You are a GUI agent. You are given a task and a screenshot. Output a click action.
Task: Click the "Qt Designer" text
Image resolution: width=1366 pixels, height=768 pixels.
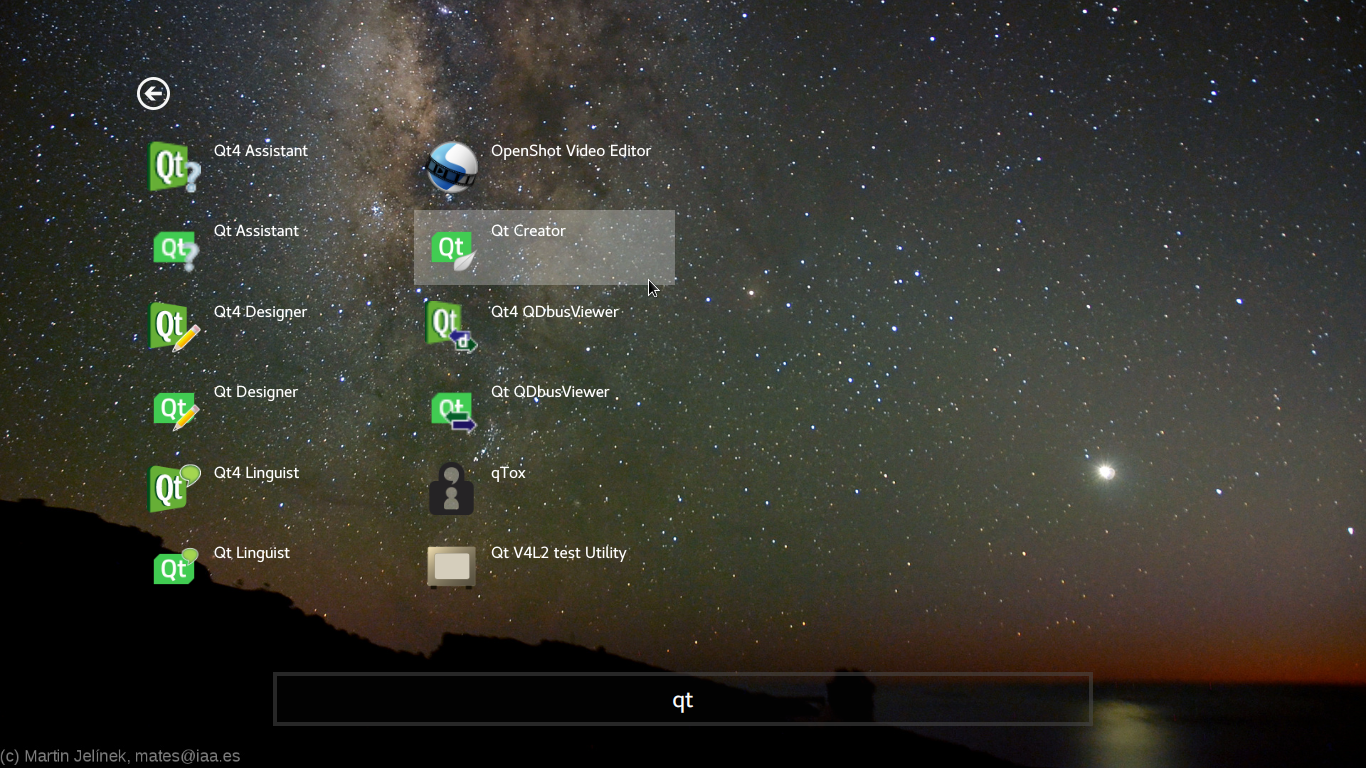click(256, 392)
